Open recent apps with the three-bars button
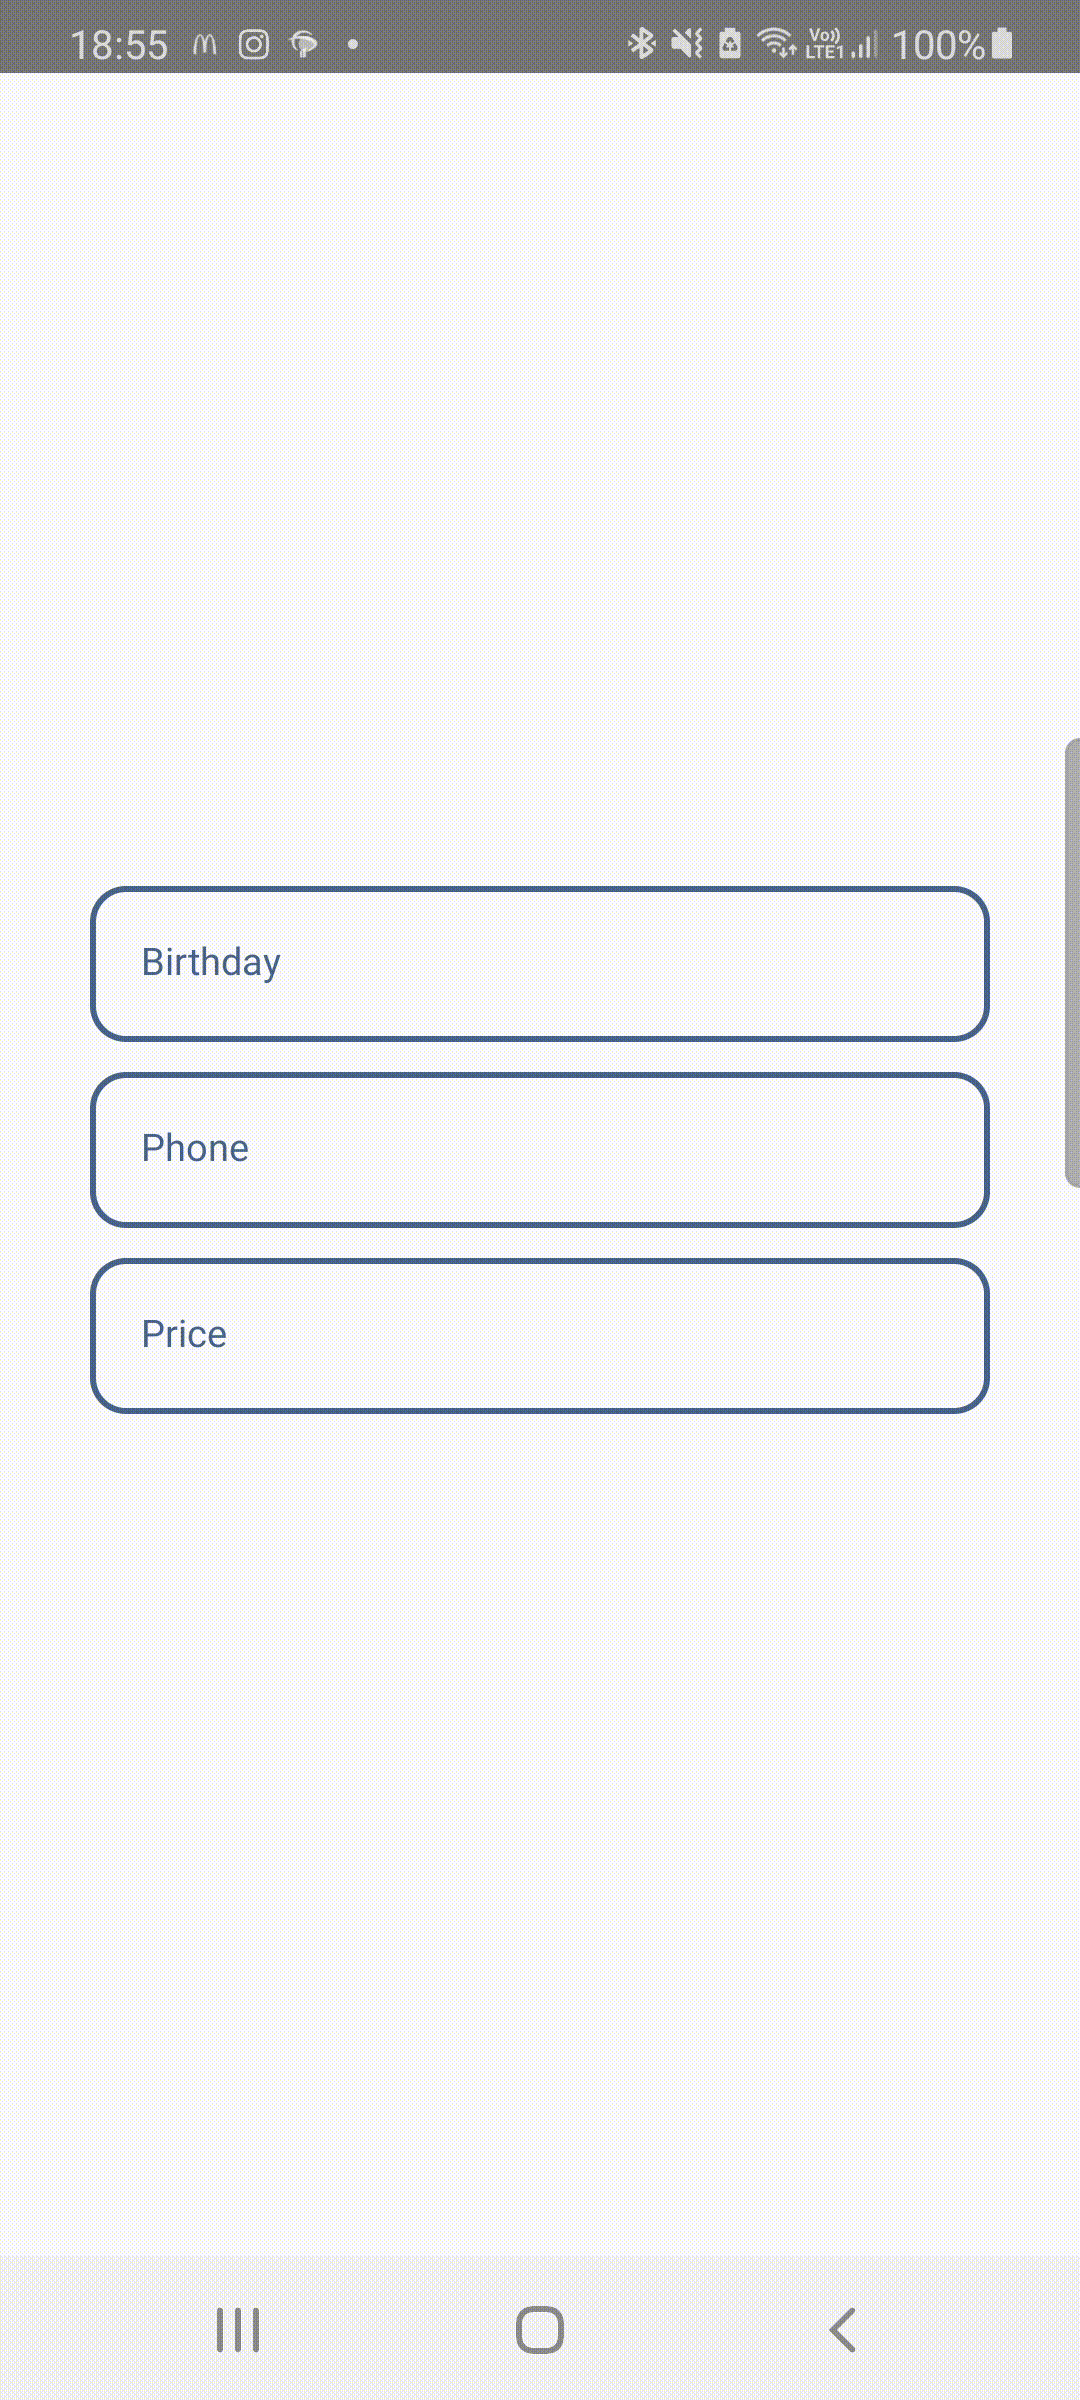 [x=238, y=2330]
